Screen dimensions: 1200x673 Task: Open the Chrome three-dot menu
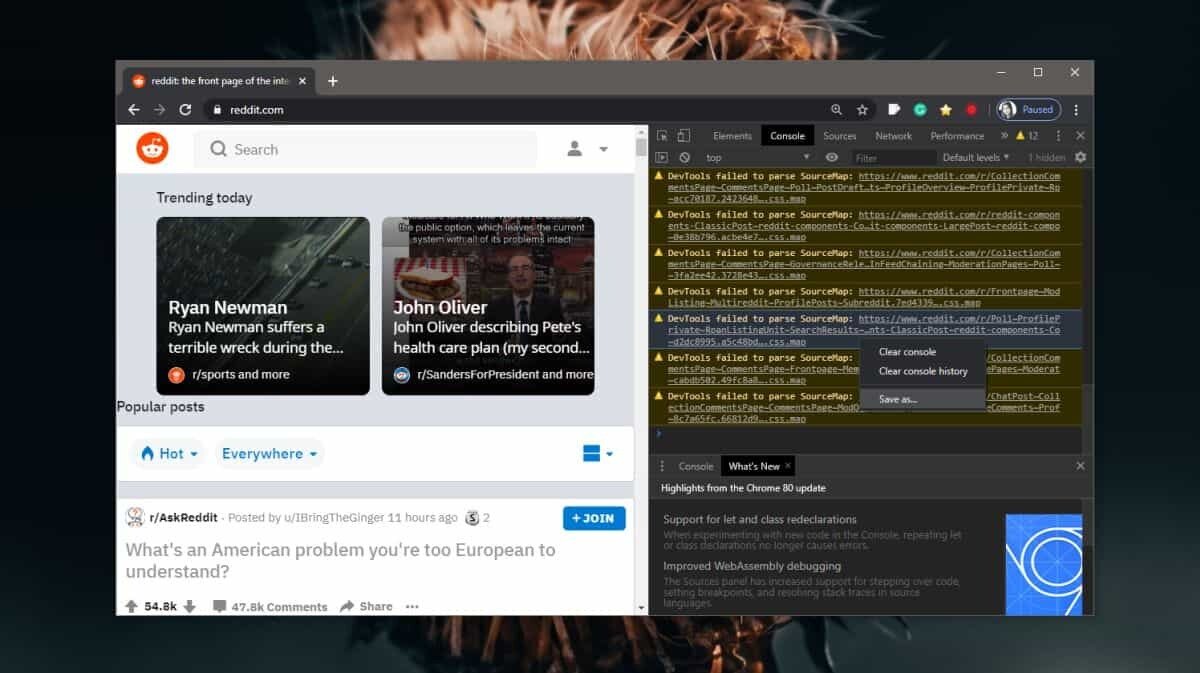pyautogui.click(x=1075, y=110)
